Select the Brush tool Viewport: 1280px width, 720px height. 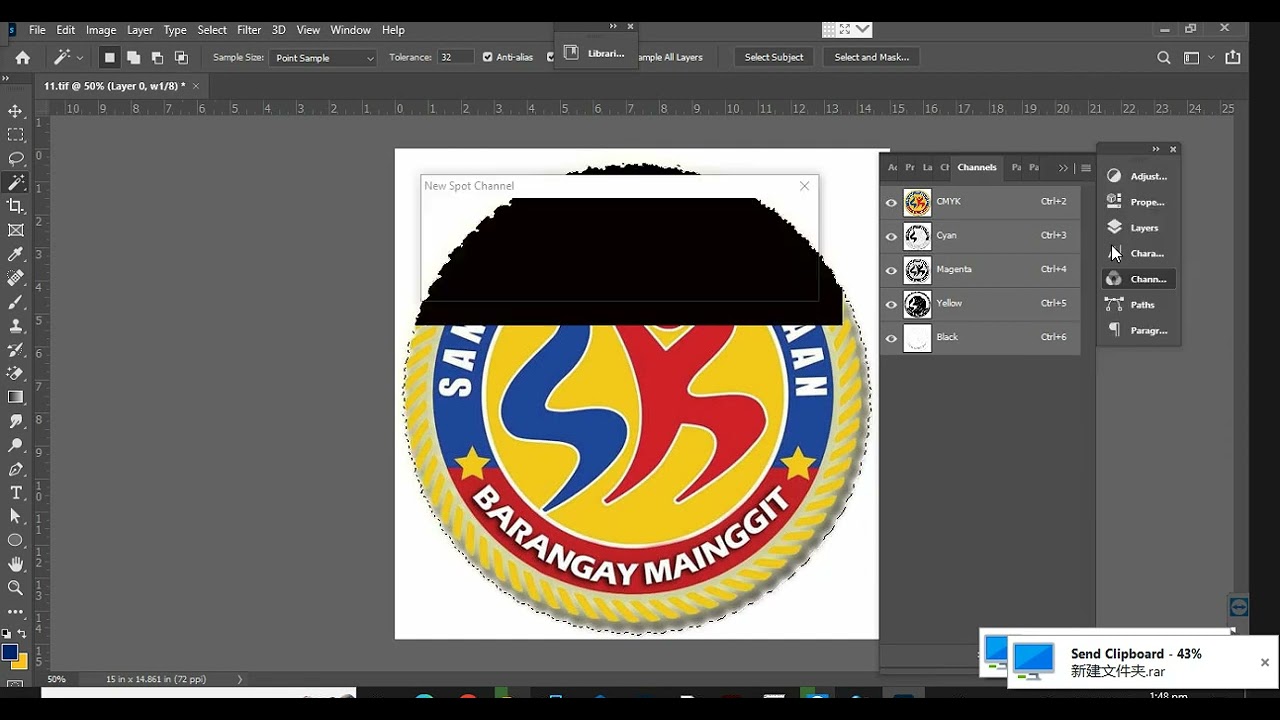click(x=15, y=302)
